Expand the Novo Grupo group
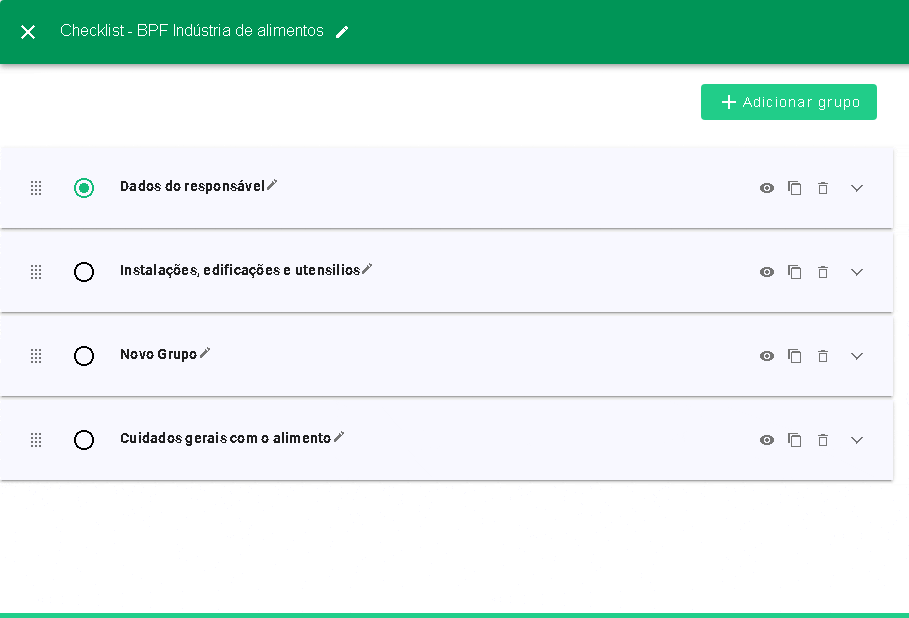The width and height of the screenshot is (909, 618). click(856, 356)
